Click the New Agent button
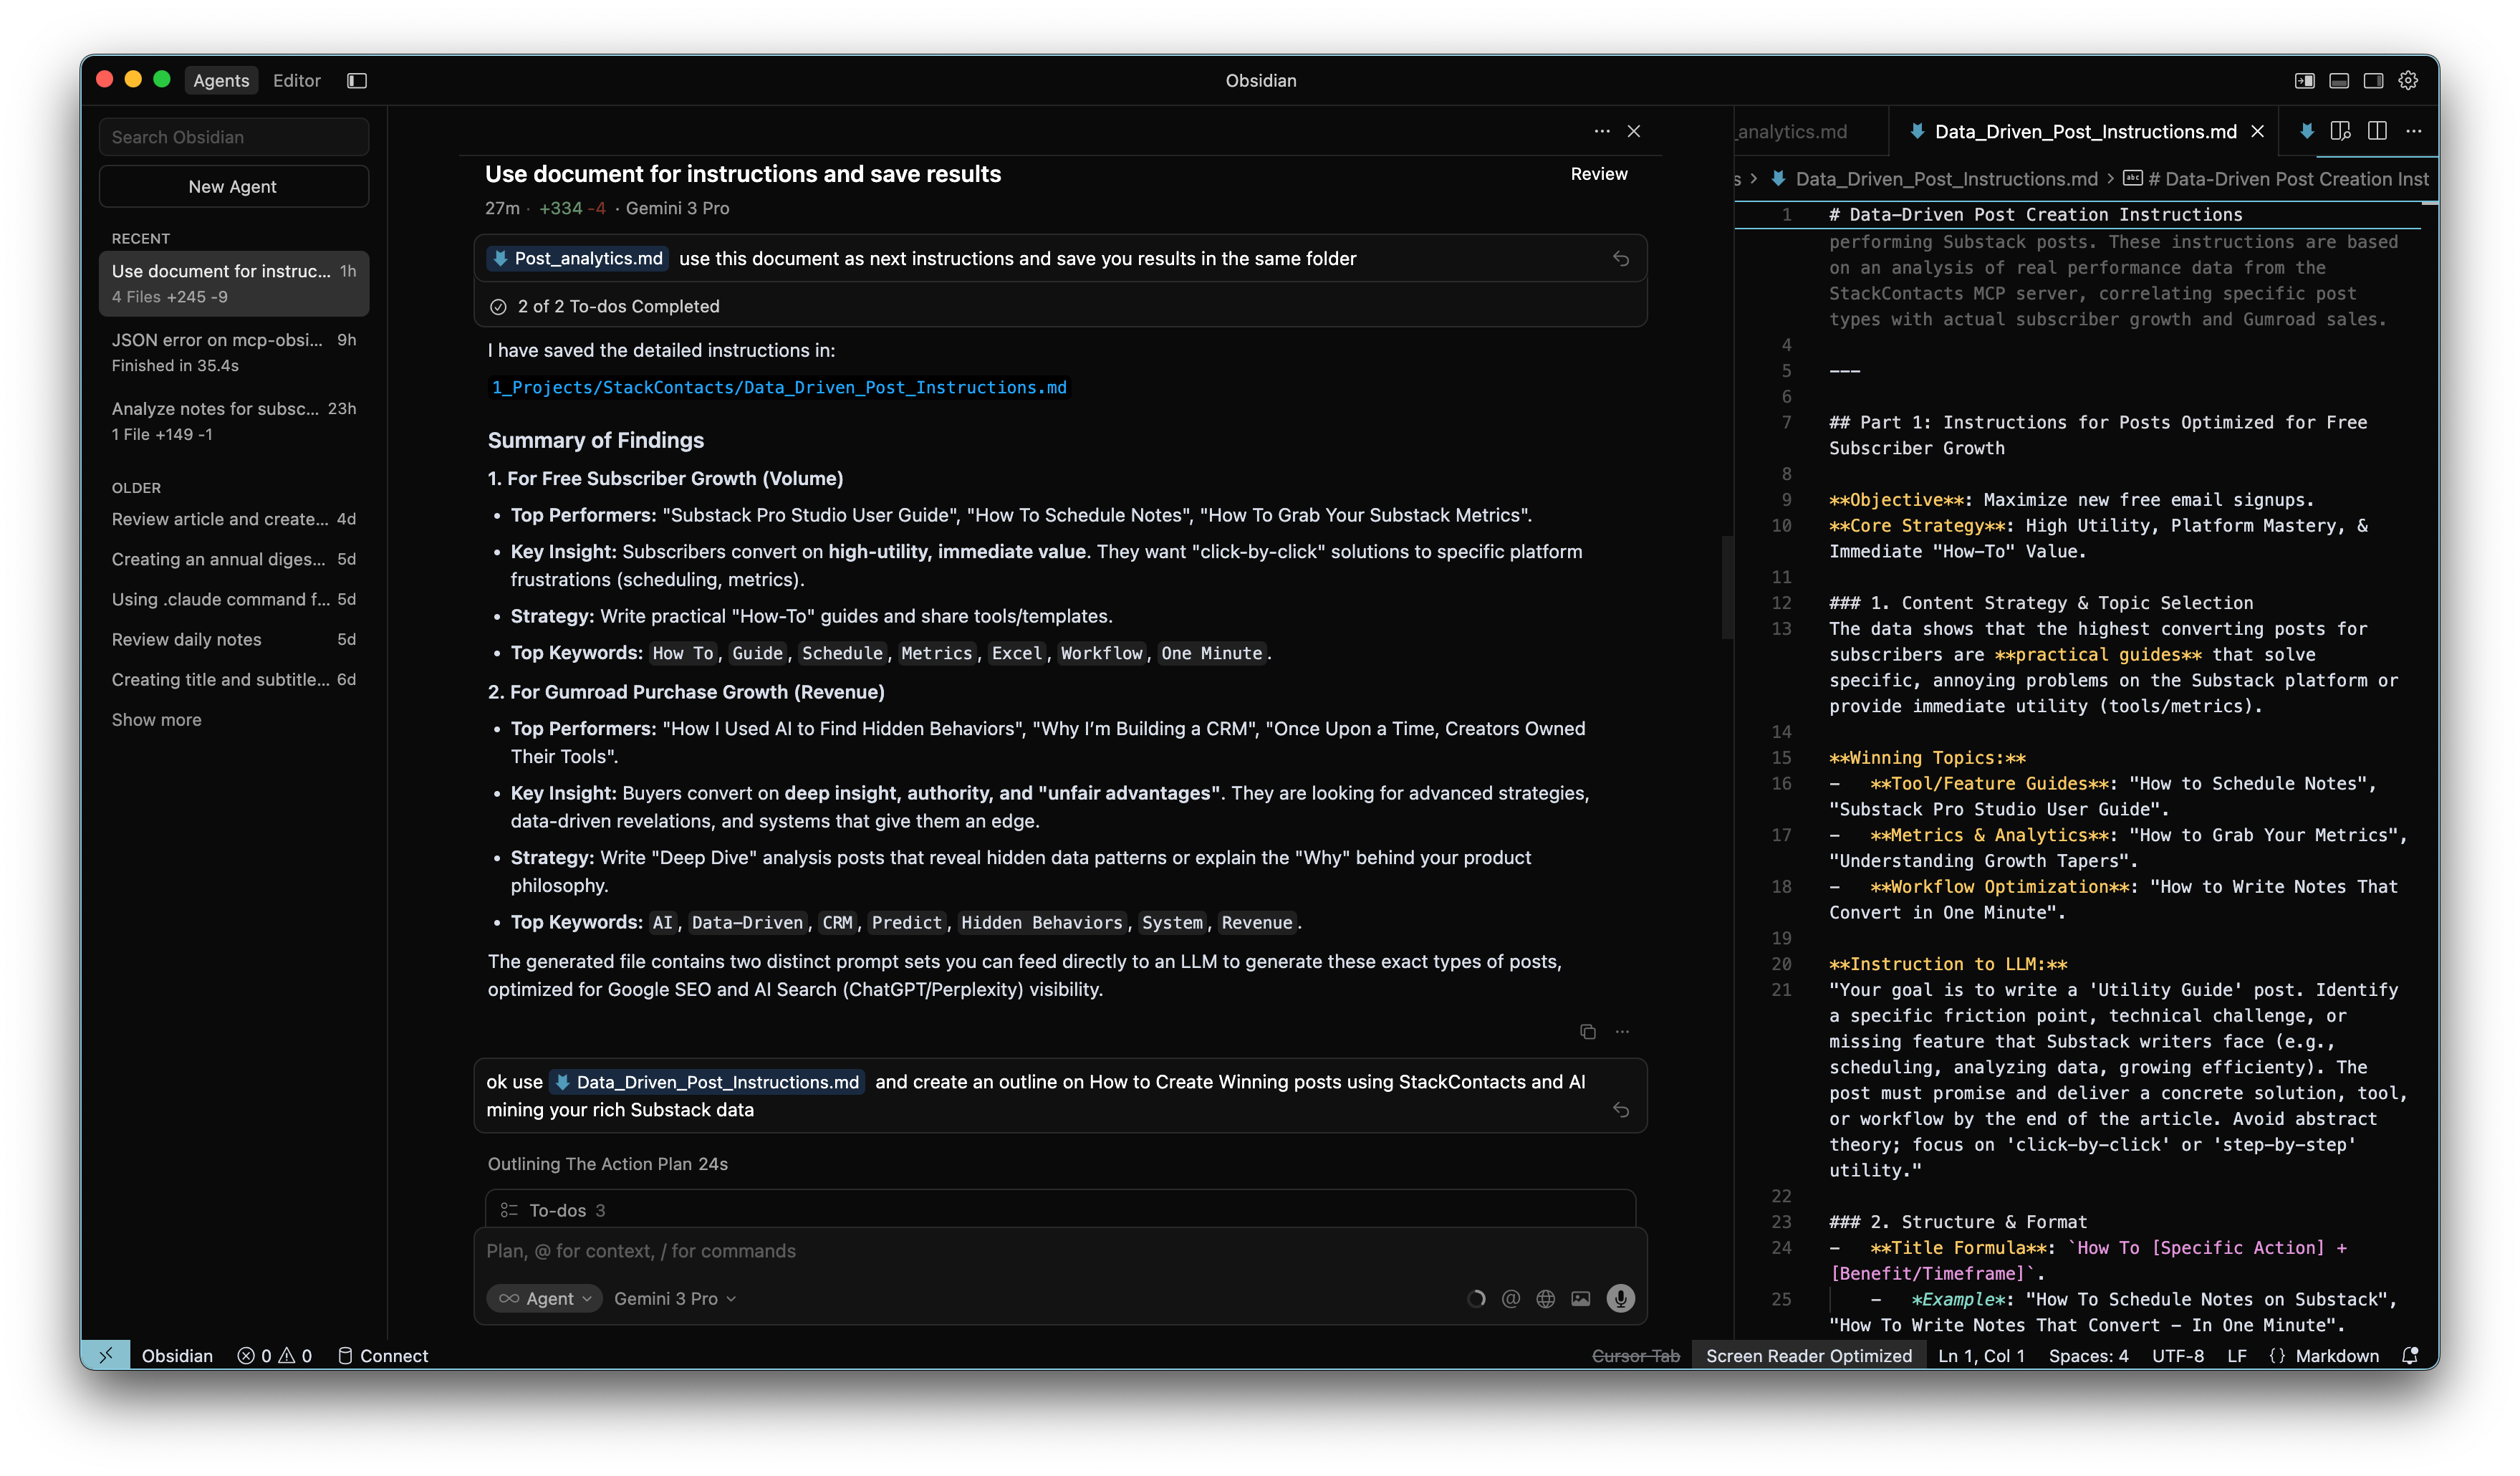Viewport: 2520px width, 1476px height. [x=233, y=186]
